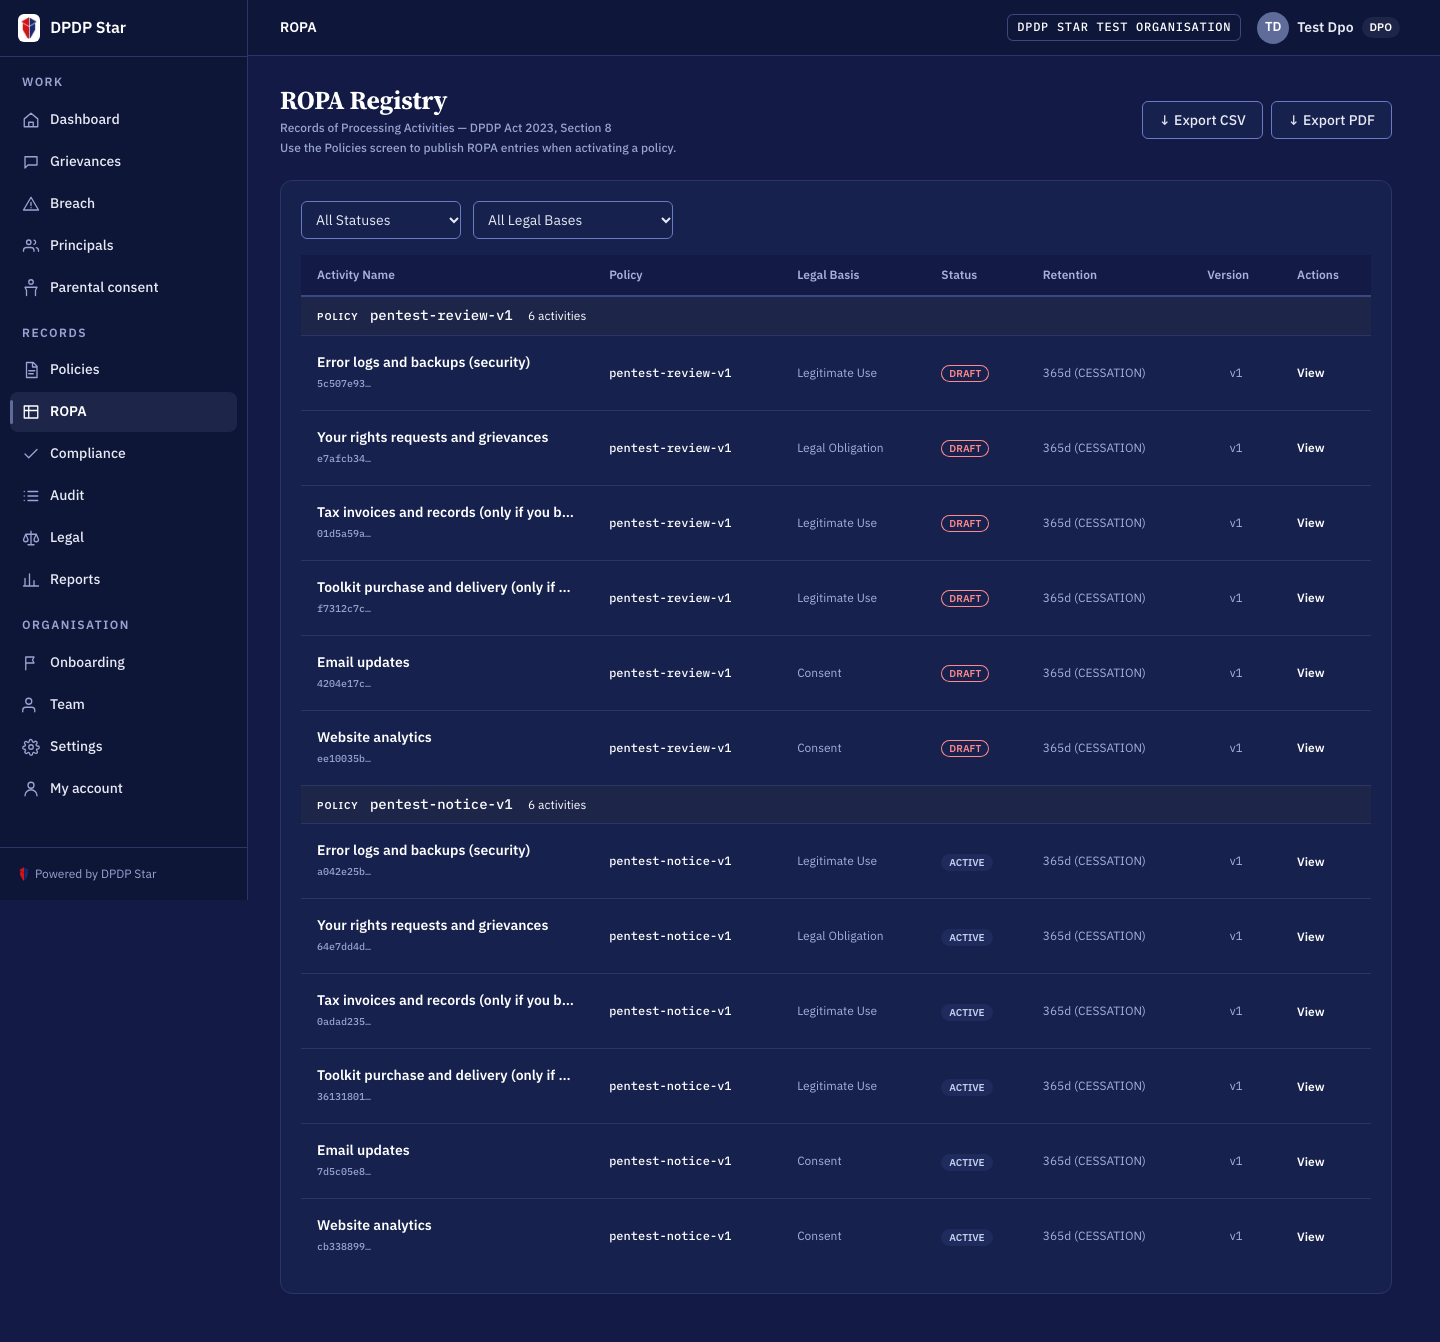Click the Reports bar chart icon

pos(31,580)
